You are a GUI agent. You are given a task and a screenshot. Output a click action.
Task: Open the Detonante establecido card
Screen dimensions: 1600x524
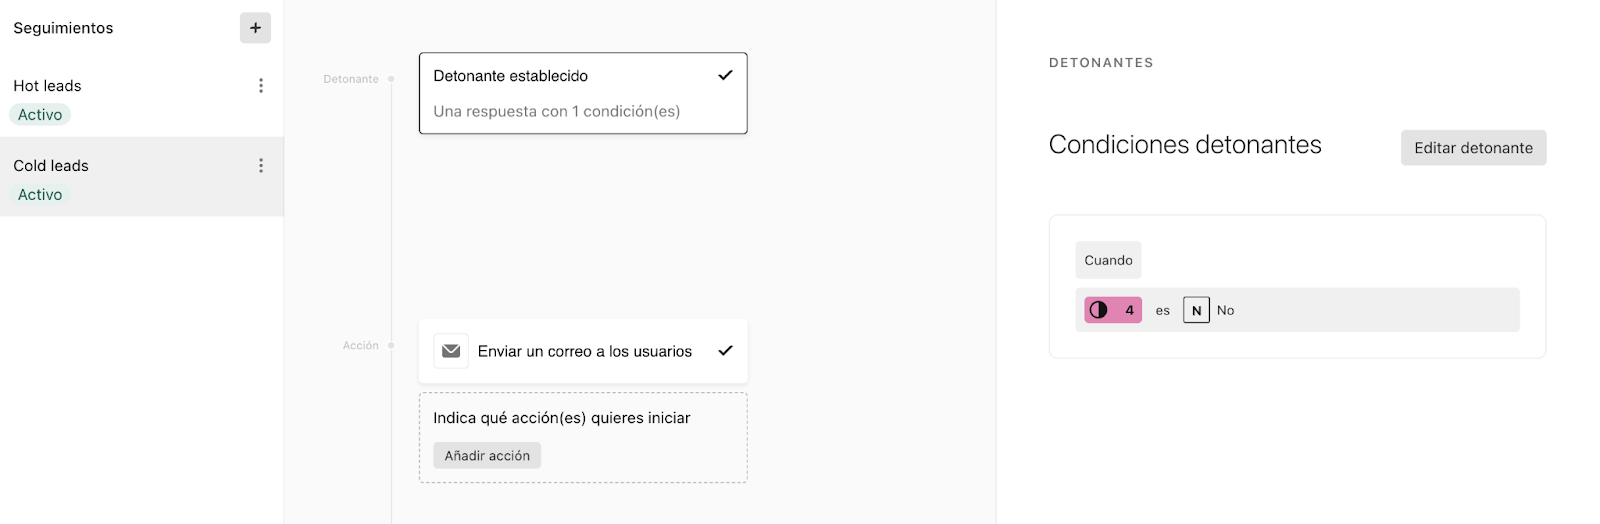pyautogui.click(x=583, y=93)
